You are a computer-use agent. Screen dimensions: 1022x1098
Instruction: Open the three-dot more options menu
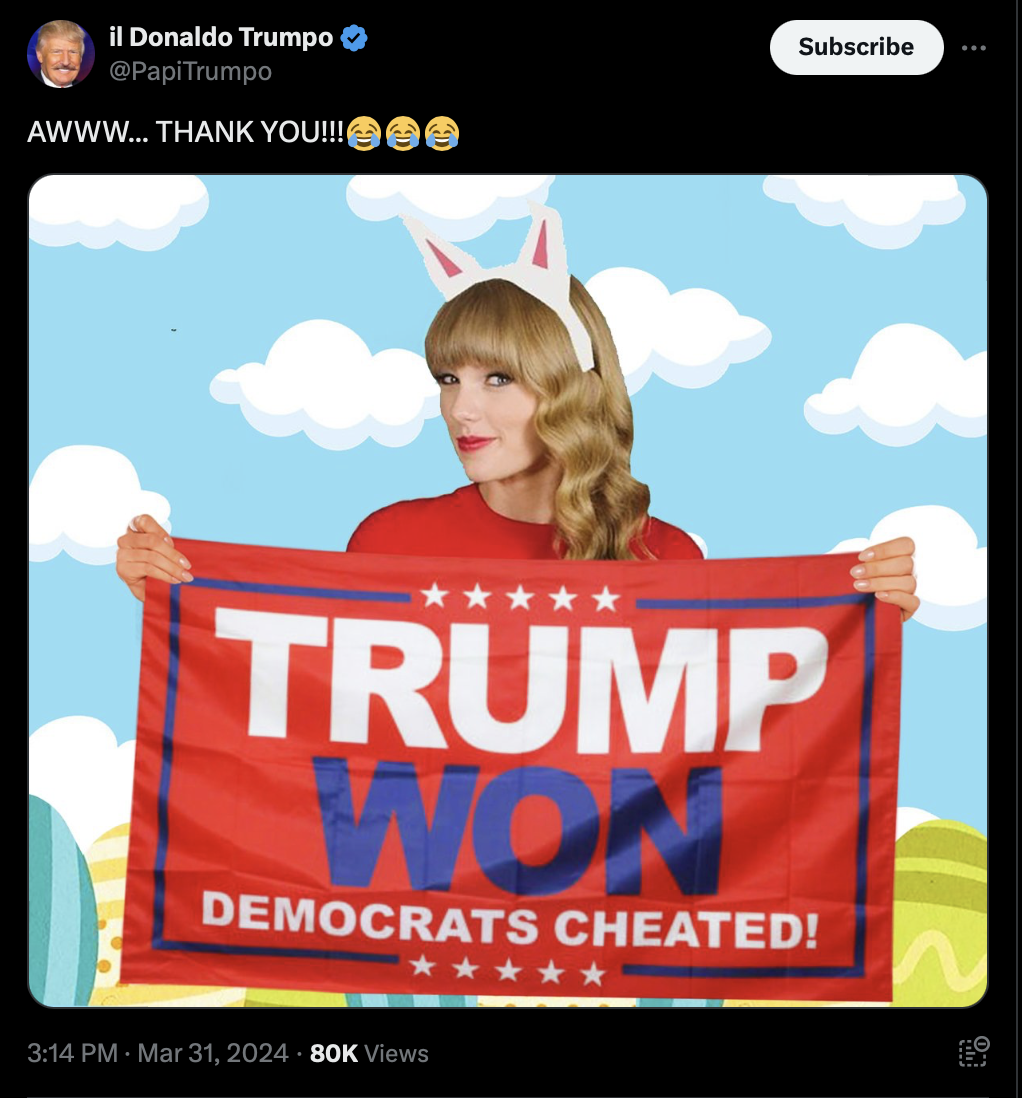pos(974,48)
